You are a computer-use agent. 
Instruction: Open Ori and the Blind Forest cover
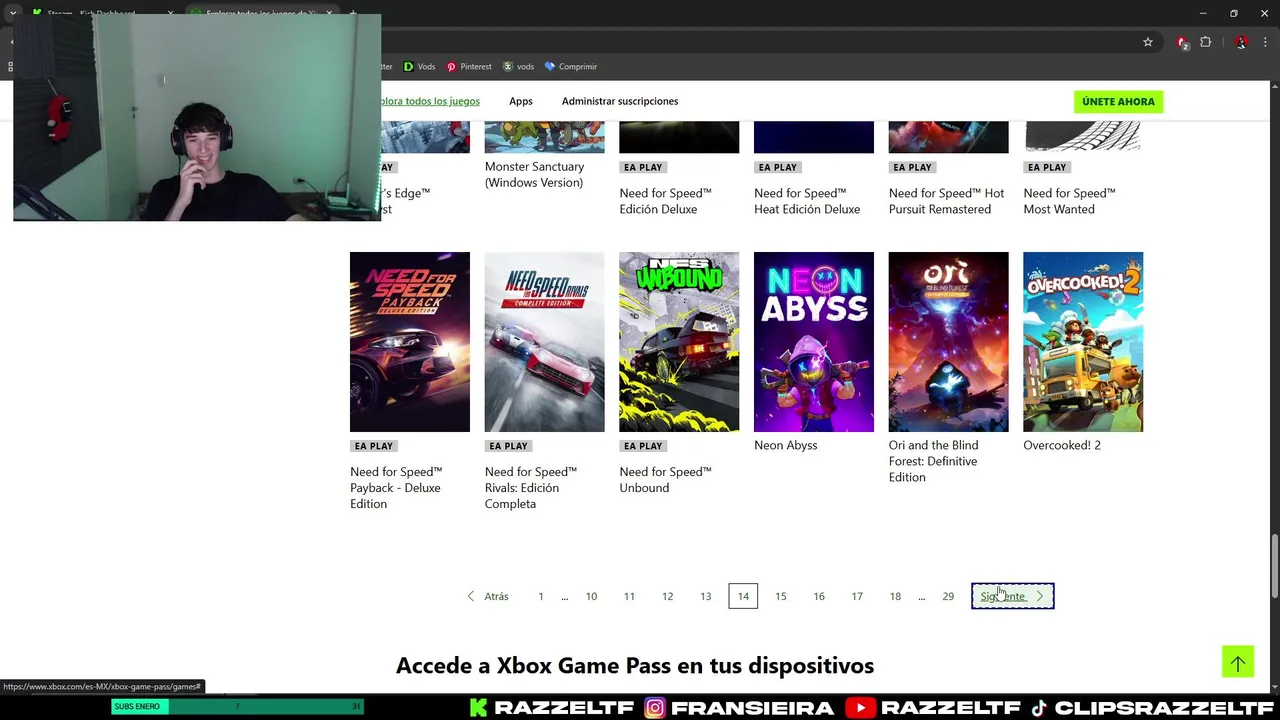coord(948,342)
